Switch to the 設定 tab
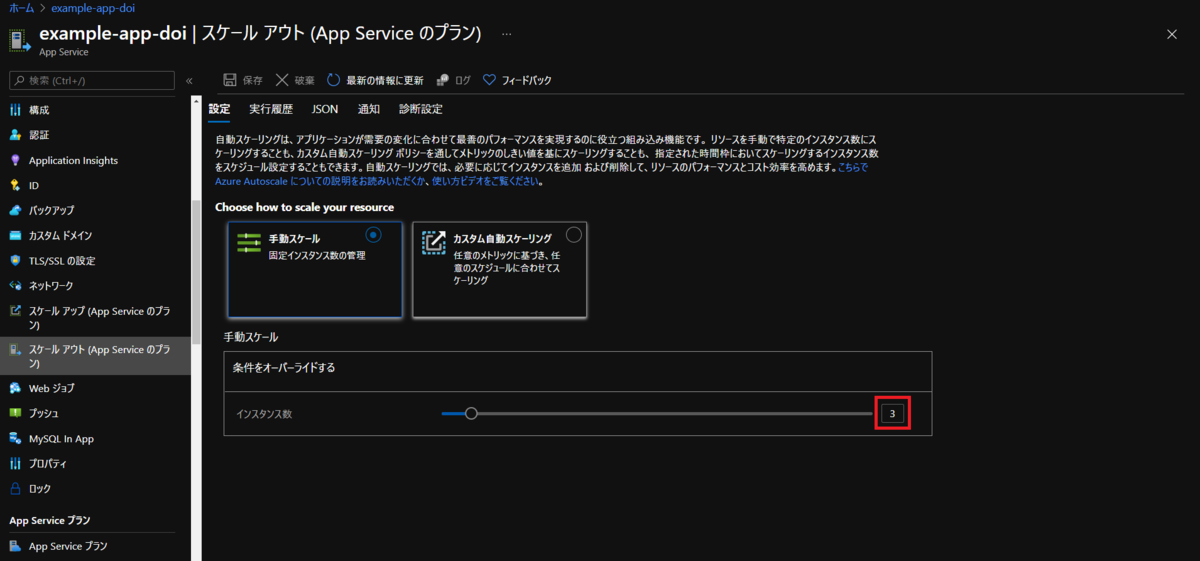The image size is (1200, 561). click(x=219, y=109)
